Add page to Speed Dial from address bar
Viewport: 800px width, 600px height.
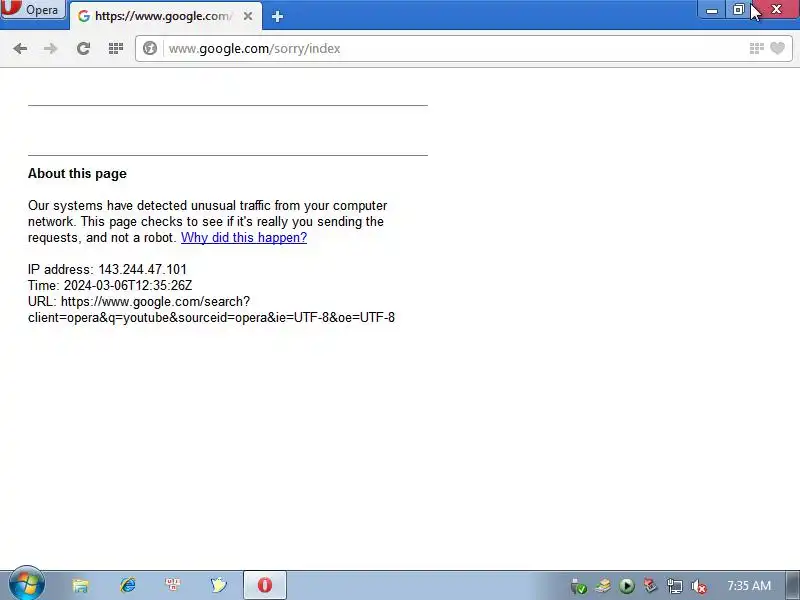[x=757, y=48]
